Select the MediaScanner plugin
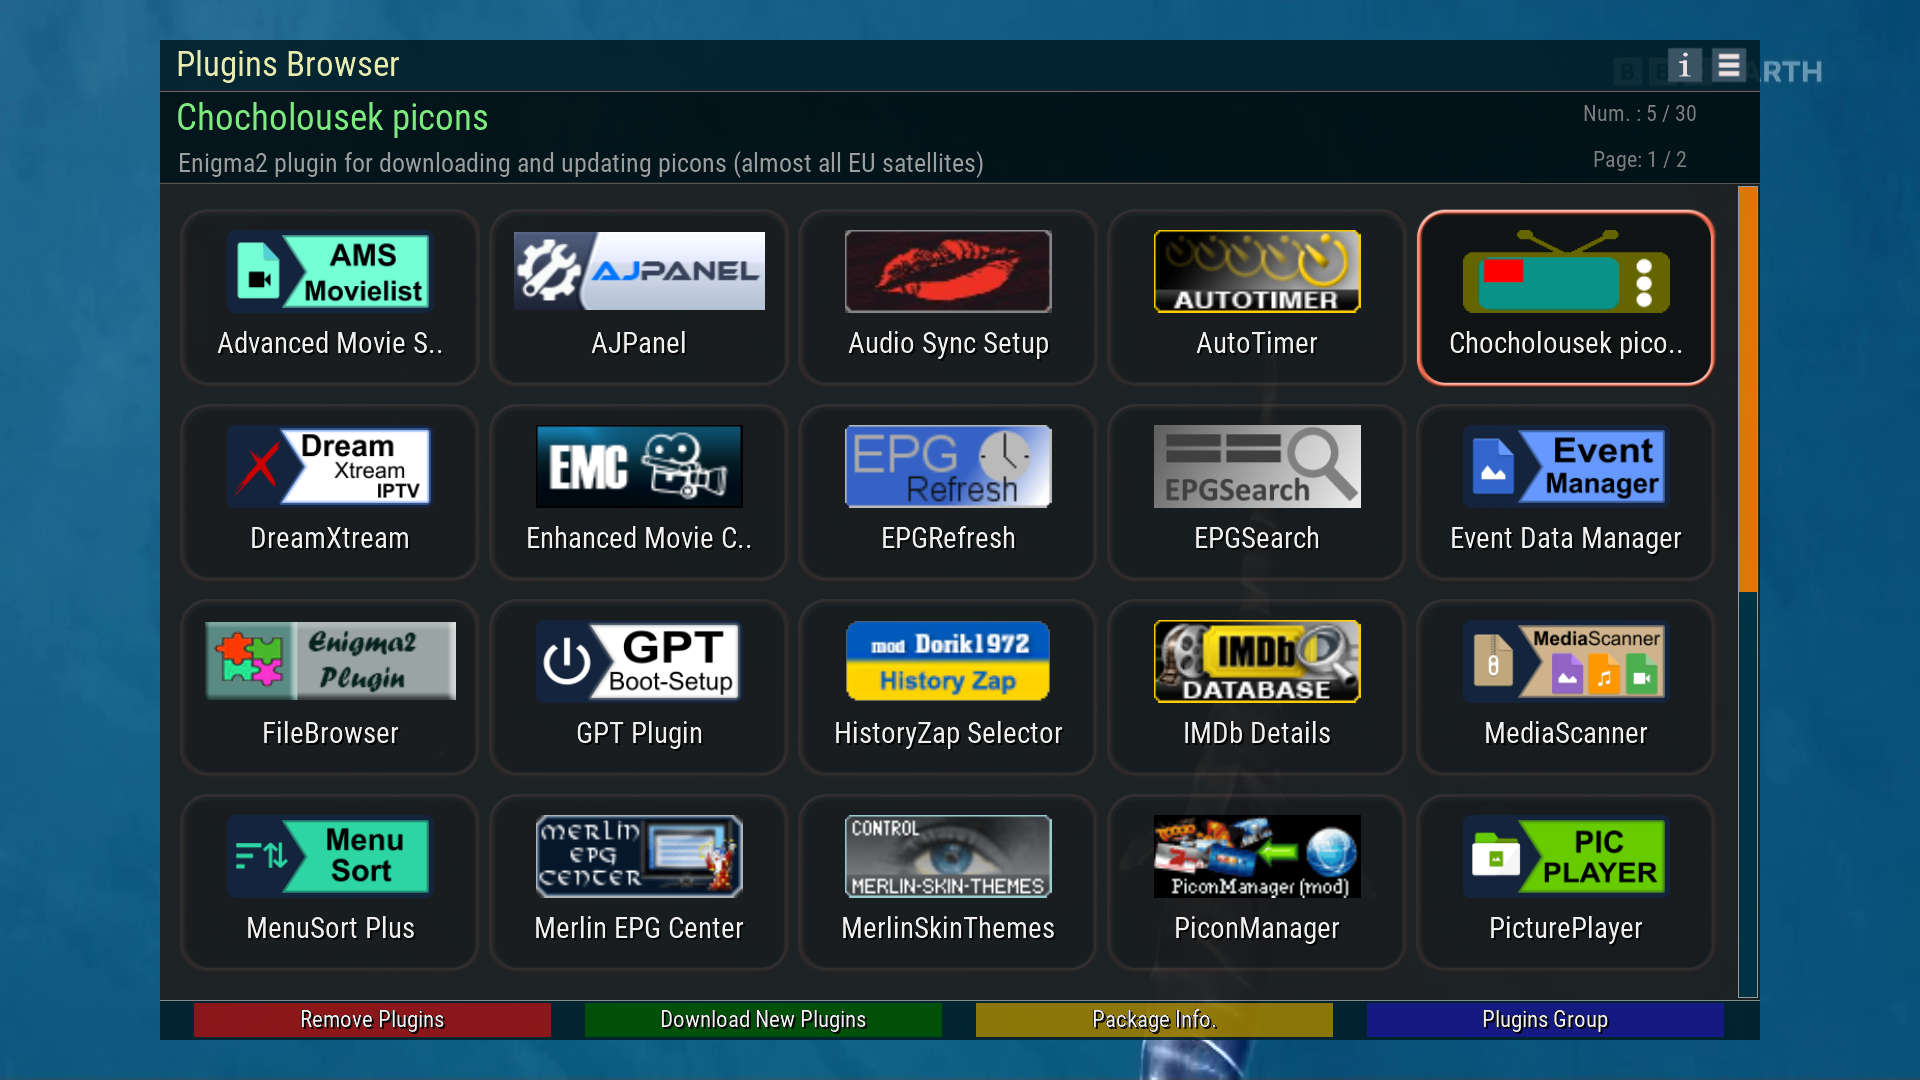 [1566, 661]
